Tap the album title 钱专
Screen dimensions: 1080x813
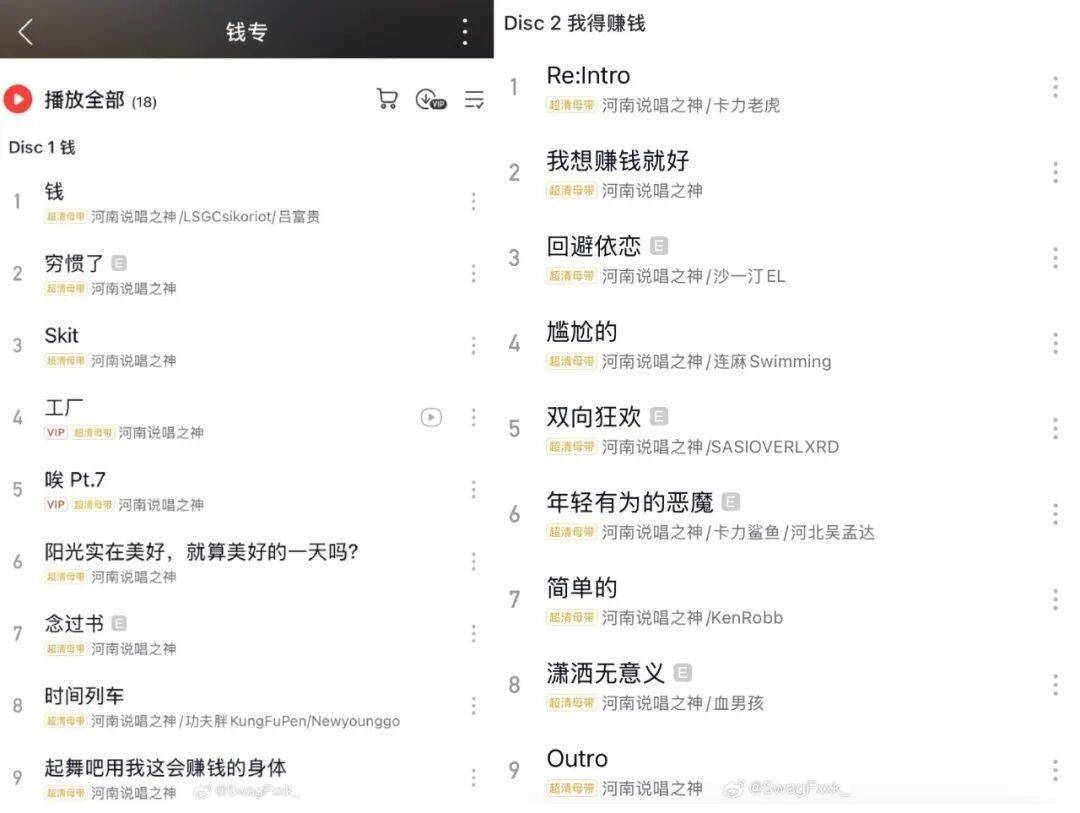(247, 32)
